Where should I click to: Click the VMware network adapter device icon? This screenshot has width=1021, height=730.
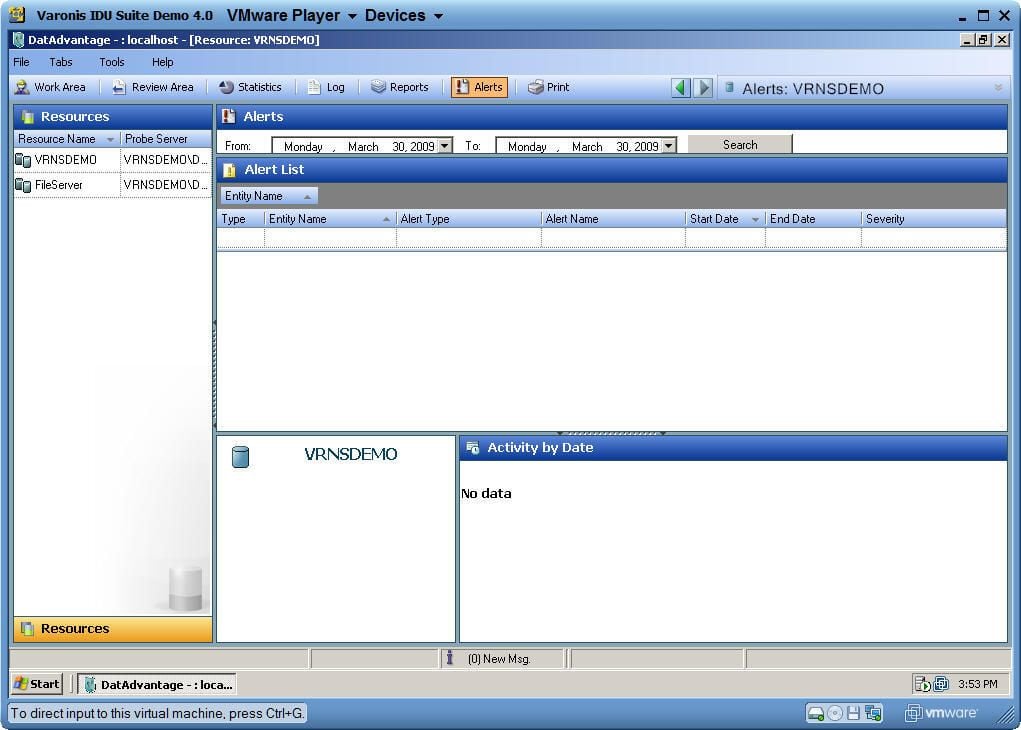(873, 713)
